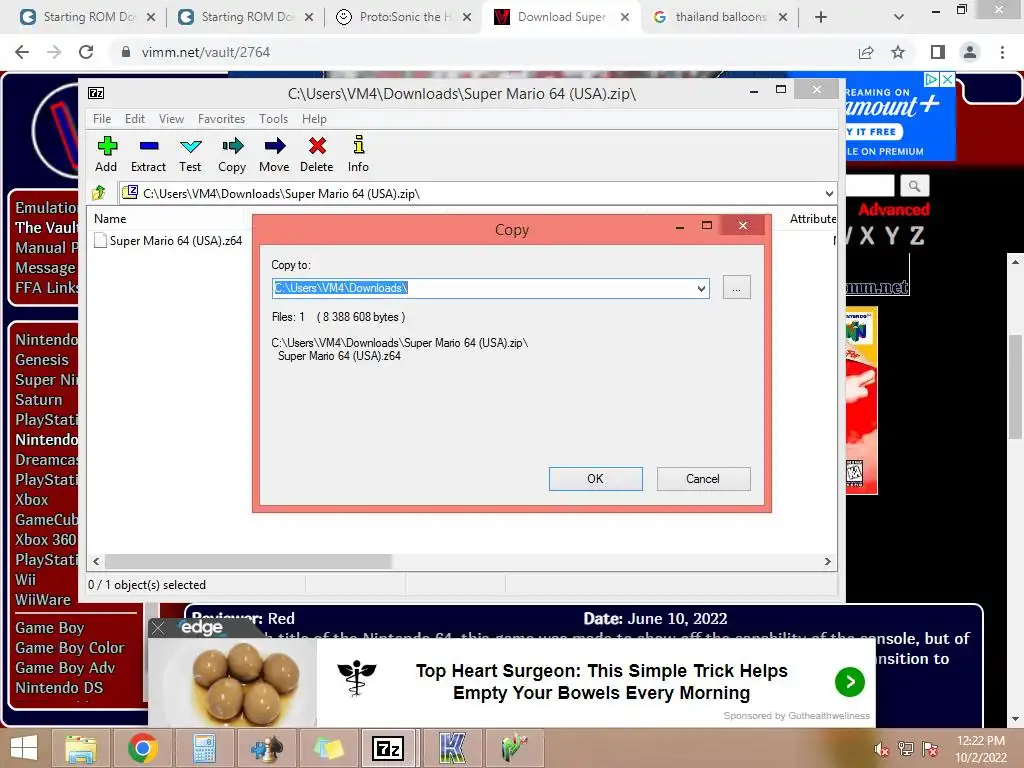Click the Add toolbar icon in 7-Zip
1024x768 pixels.
(106, 155)
